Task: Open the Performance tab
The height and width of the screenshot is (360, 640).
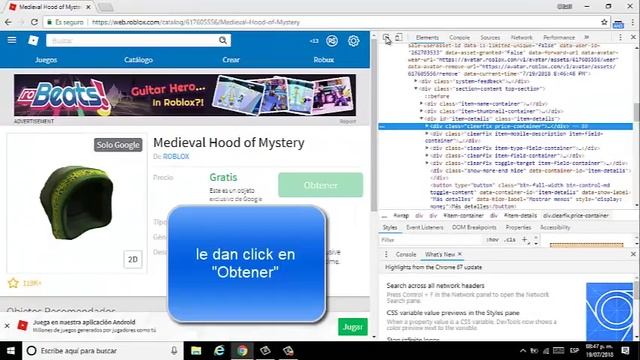Action: coord(559,37)
